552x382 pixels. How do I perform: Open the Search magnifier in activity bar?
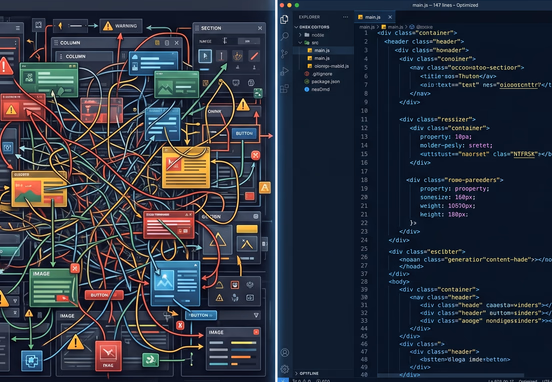284,36
